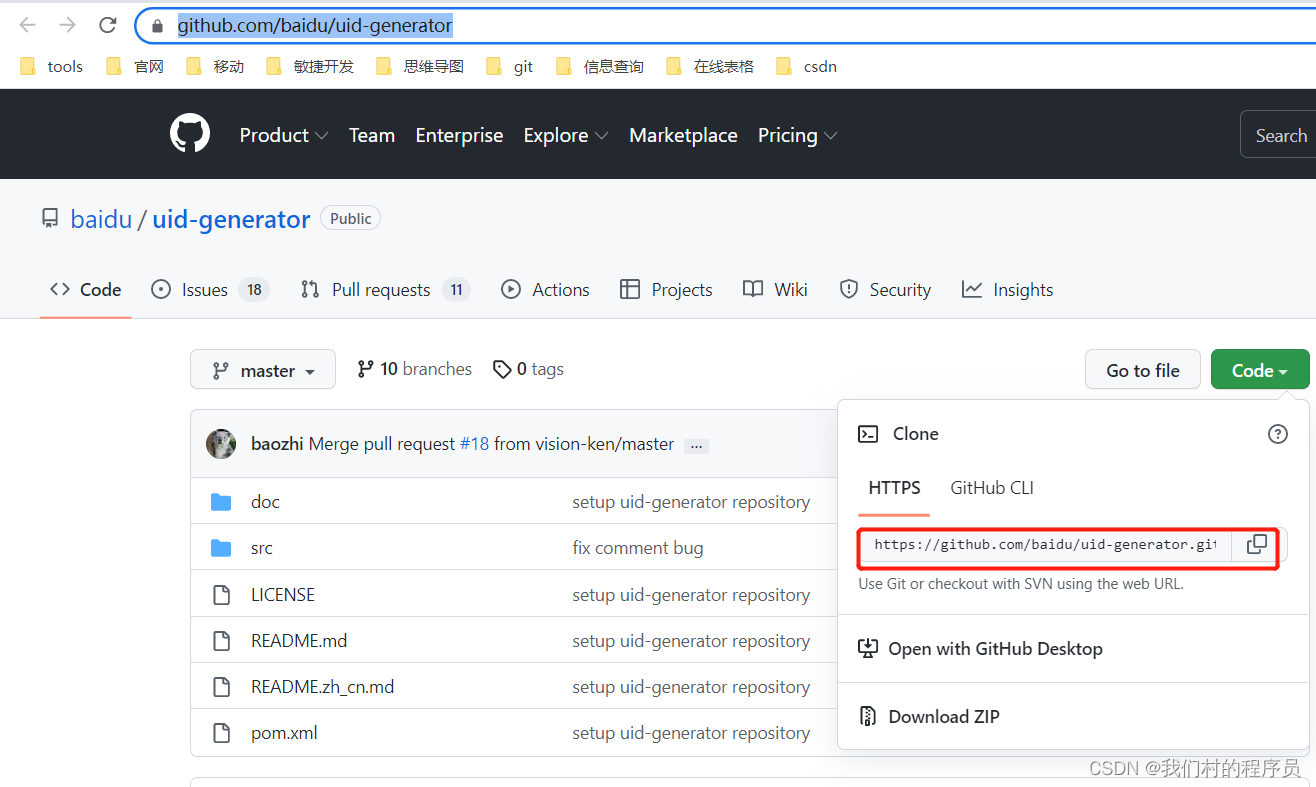Open the baidu owner link

coord(101,219)
